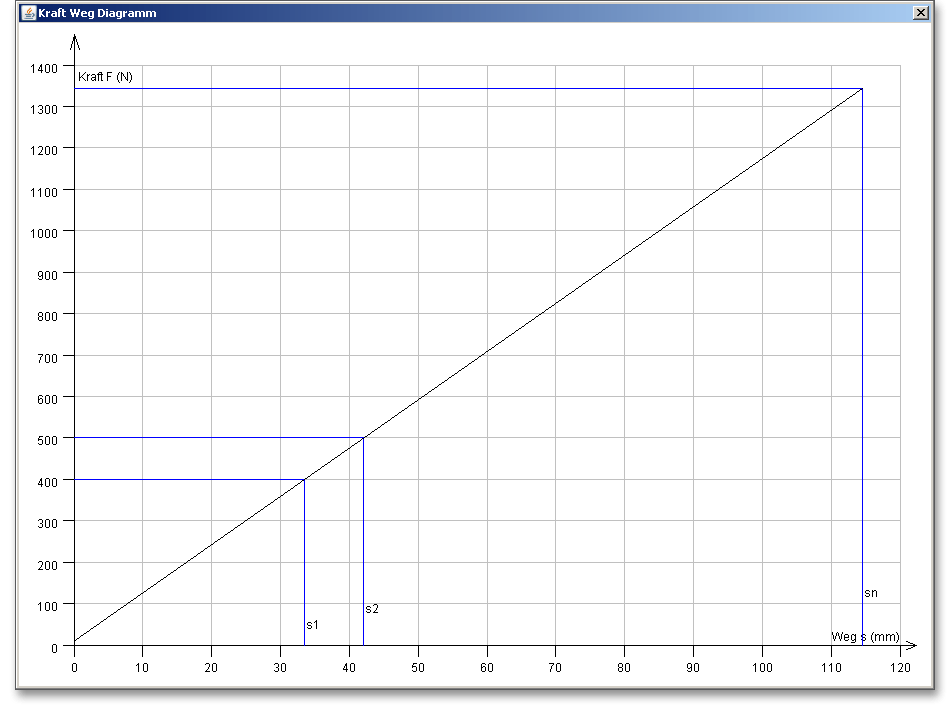
Task: Select the 'Weg s (mm)' axis label
Action: [865, 637]
